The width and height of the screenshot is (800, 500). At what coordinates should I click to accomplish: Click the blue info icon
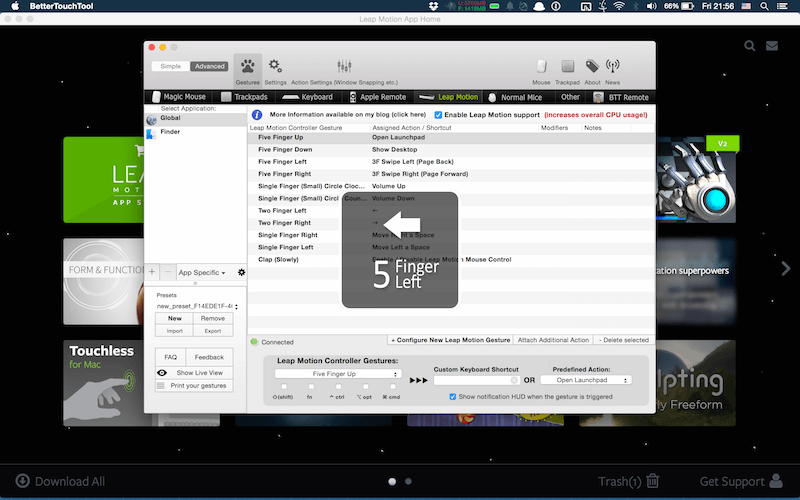257,115
